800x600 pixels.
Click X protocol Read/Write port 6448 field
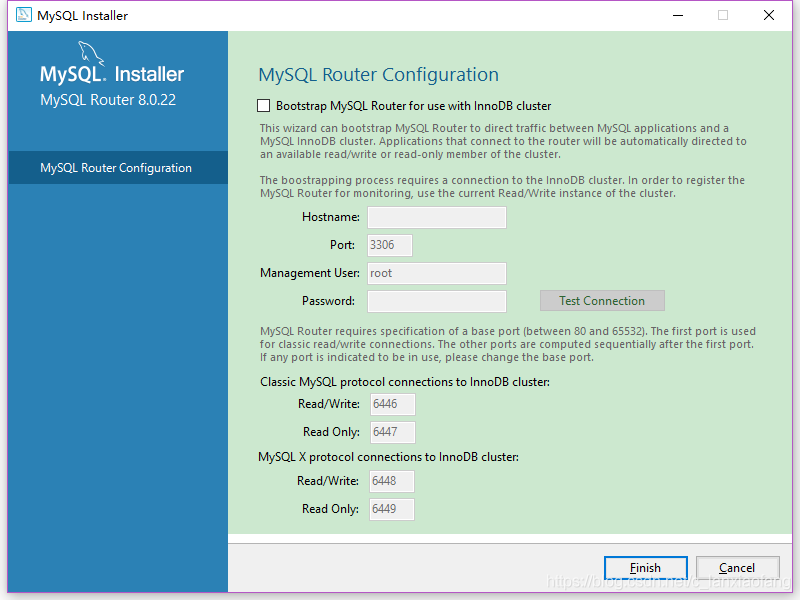click(x=391, y=481)
